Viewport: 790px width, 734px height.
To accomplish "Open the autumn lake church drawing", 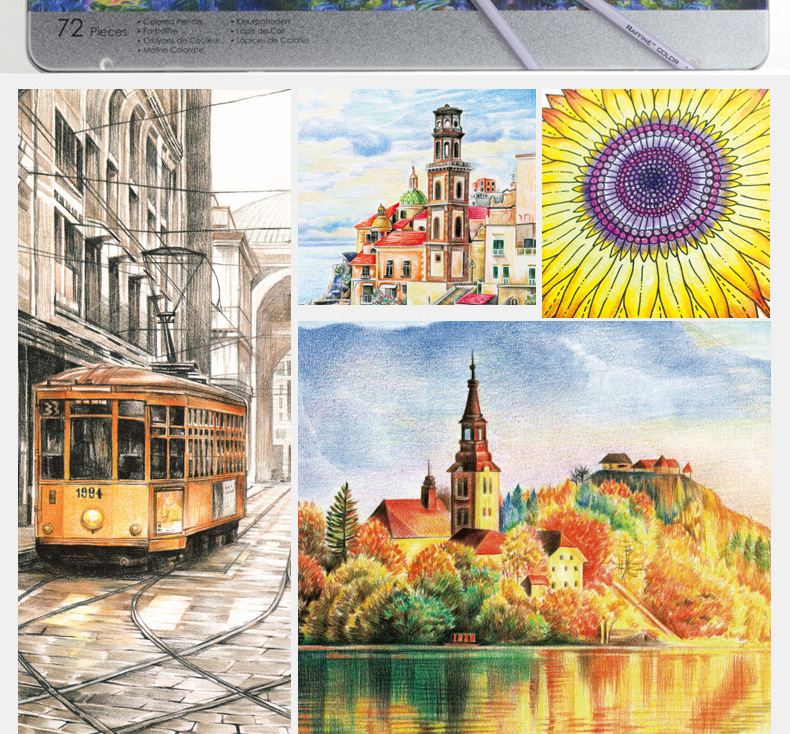I will click(x=534, y=527).
